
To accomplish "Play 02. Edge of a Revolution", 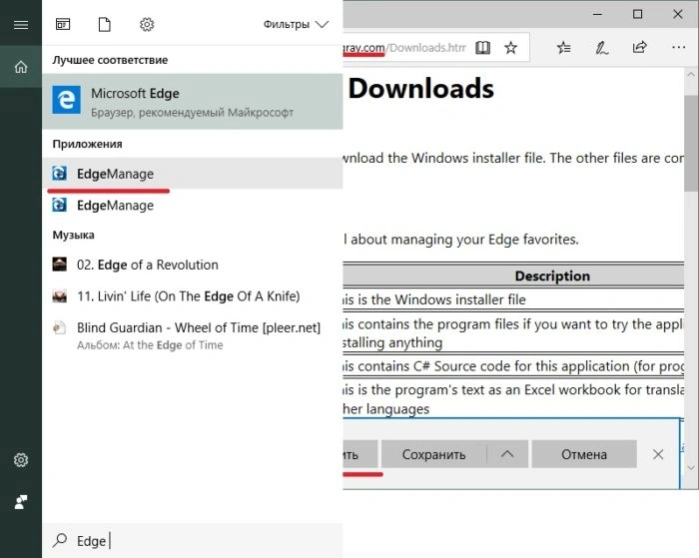I will pyautogui.click(x=193, y=265).
